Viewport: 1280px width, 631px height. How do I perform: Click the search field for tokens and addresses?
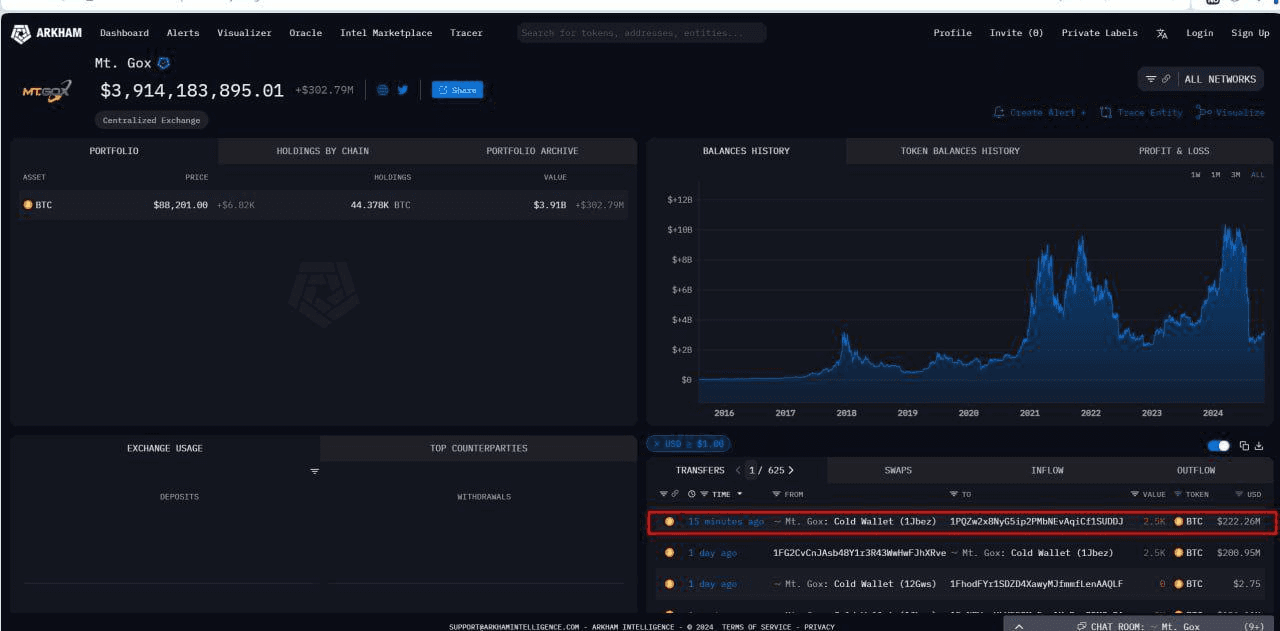[x=642, y=33]
